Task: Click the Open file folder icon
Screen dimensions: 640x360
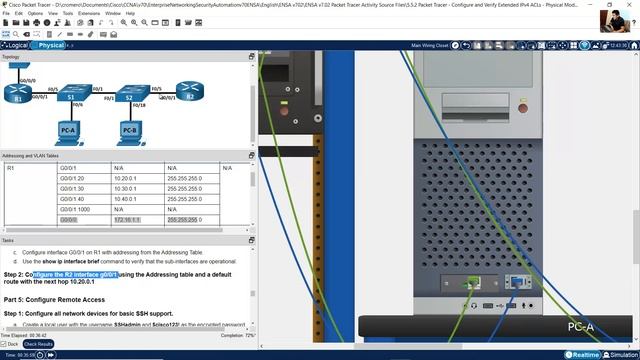Action: click(16, 23)
